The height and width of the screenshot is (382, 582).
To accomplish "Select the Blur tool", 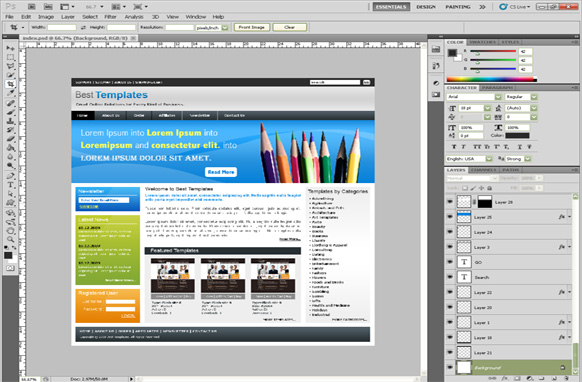I will (10, 156).
